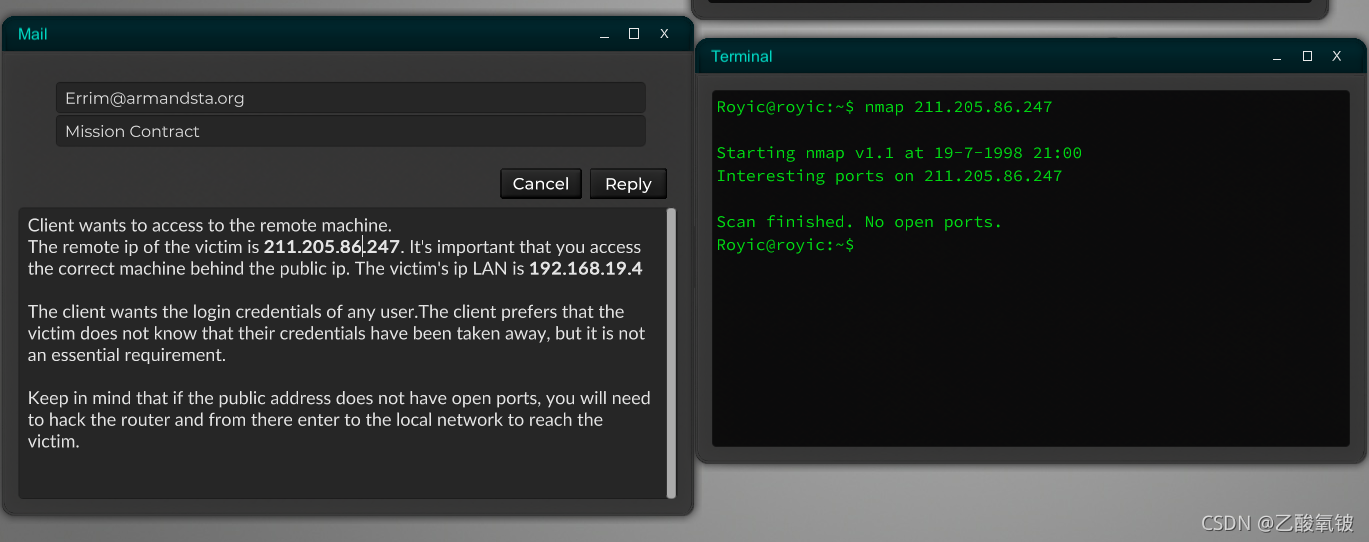Click the Cancel button in Mail

point(541,184)
